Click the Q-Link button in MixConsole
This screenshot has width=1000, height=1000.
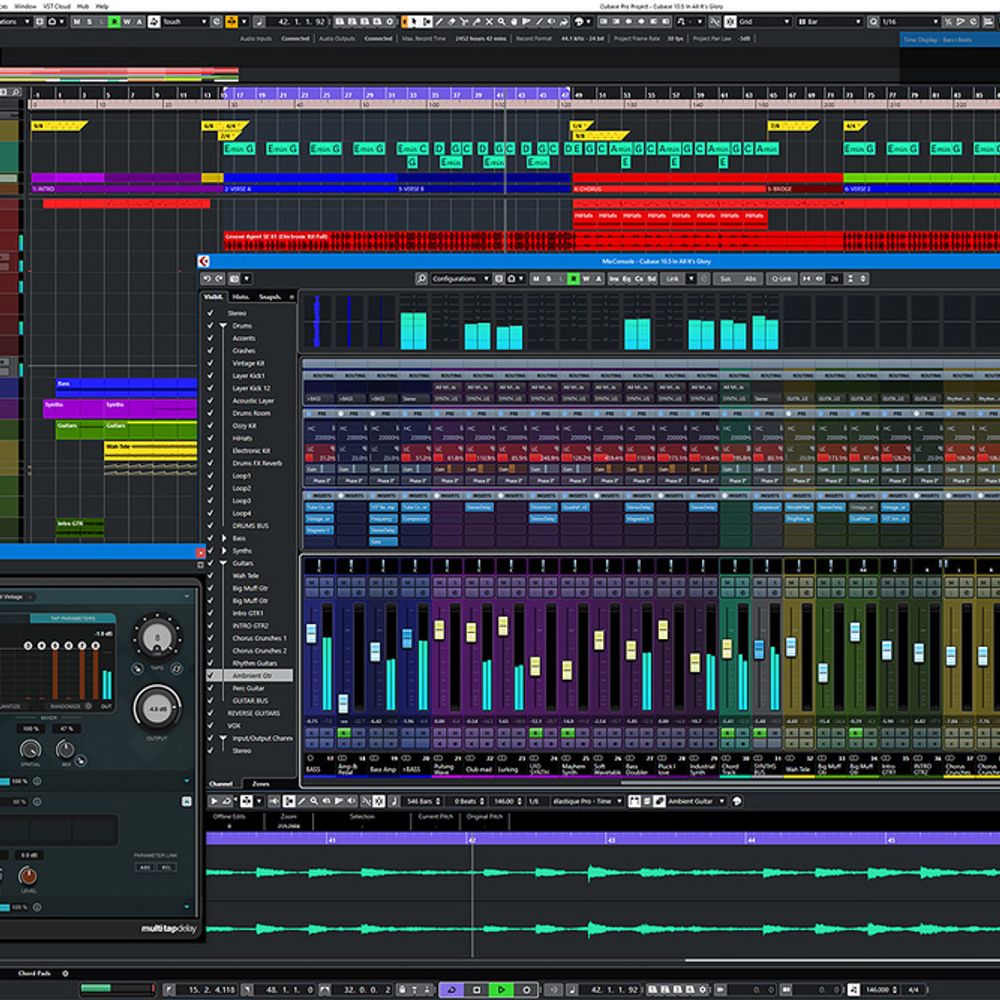point(780,279)
